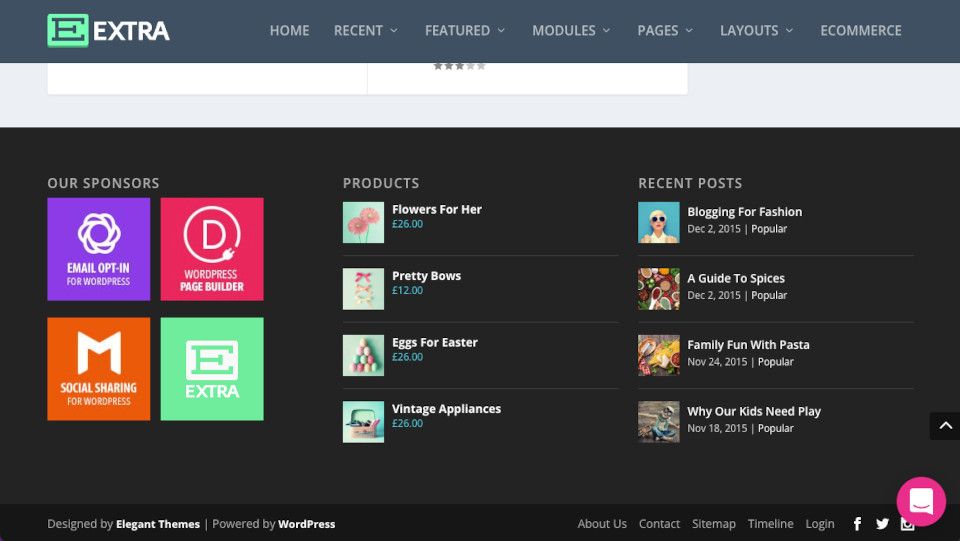Click the Products heading

point(381,183)
